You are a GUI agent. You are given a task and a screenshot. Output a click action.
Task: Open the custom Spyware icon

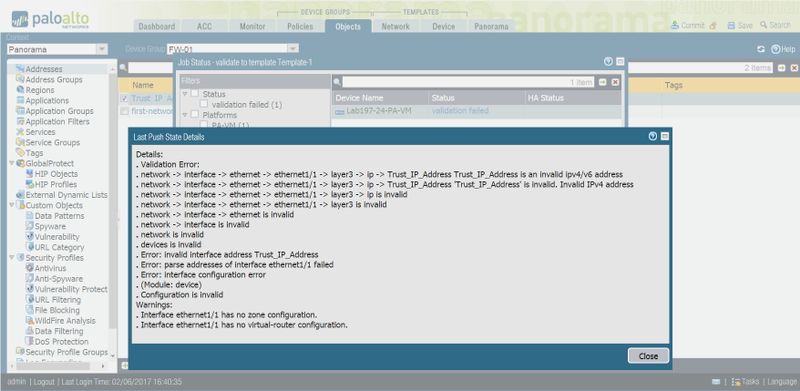point(30,226)
